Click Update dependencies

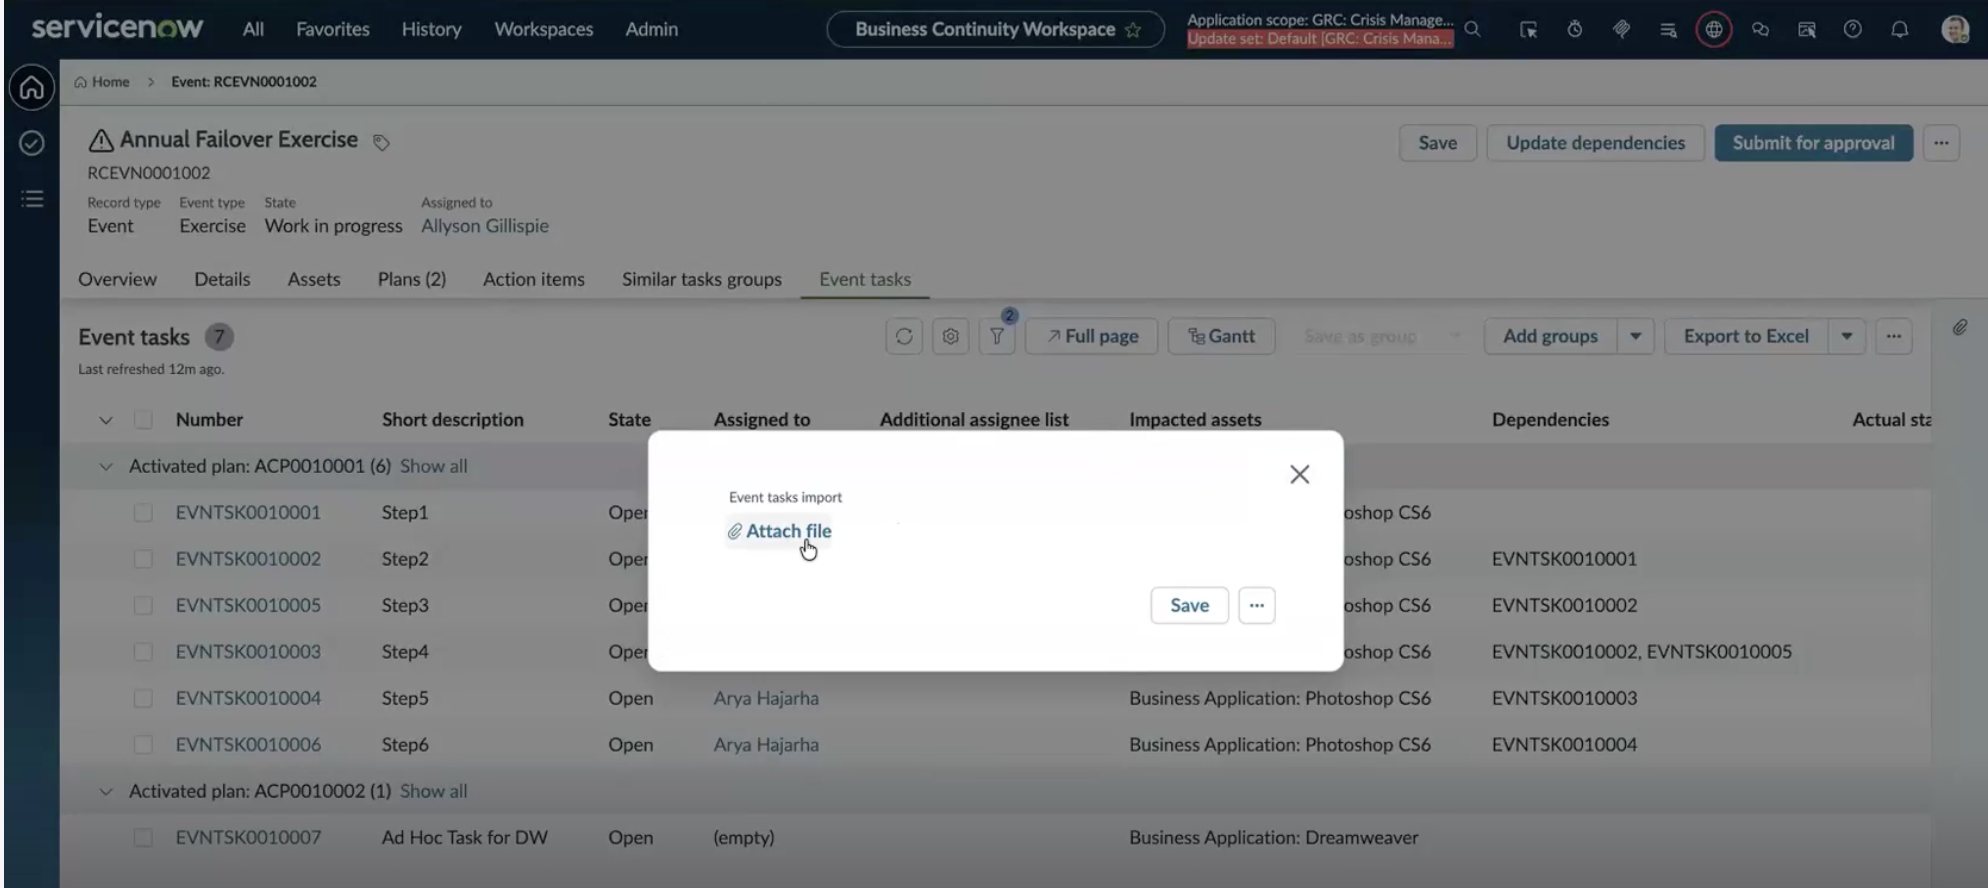tap(1595, 143)
